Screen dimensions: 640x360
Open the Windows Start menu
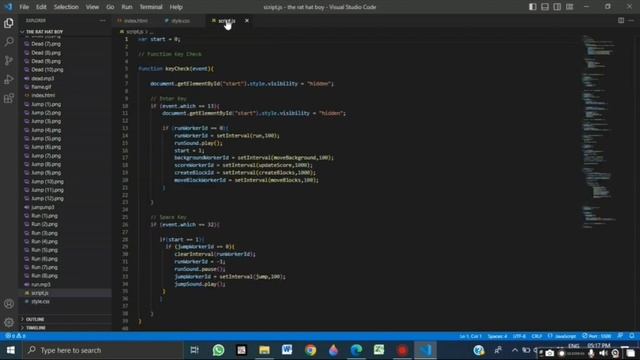tap(11, 350)
